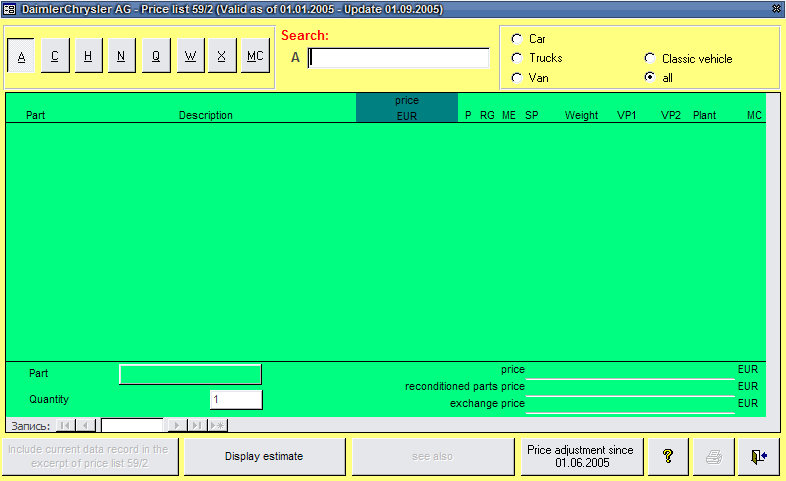Open help with the question mark icon
The width and height of the screenshot is (786, 481).
tap(668, 456)
